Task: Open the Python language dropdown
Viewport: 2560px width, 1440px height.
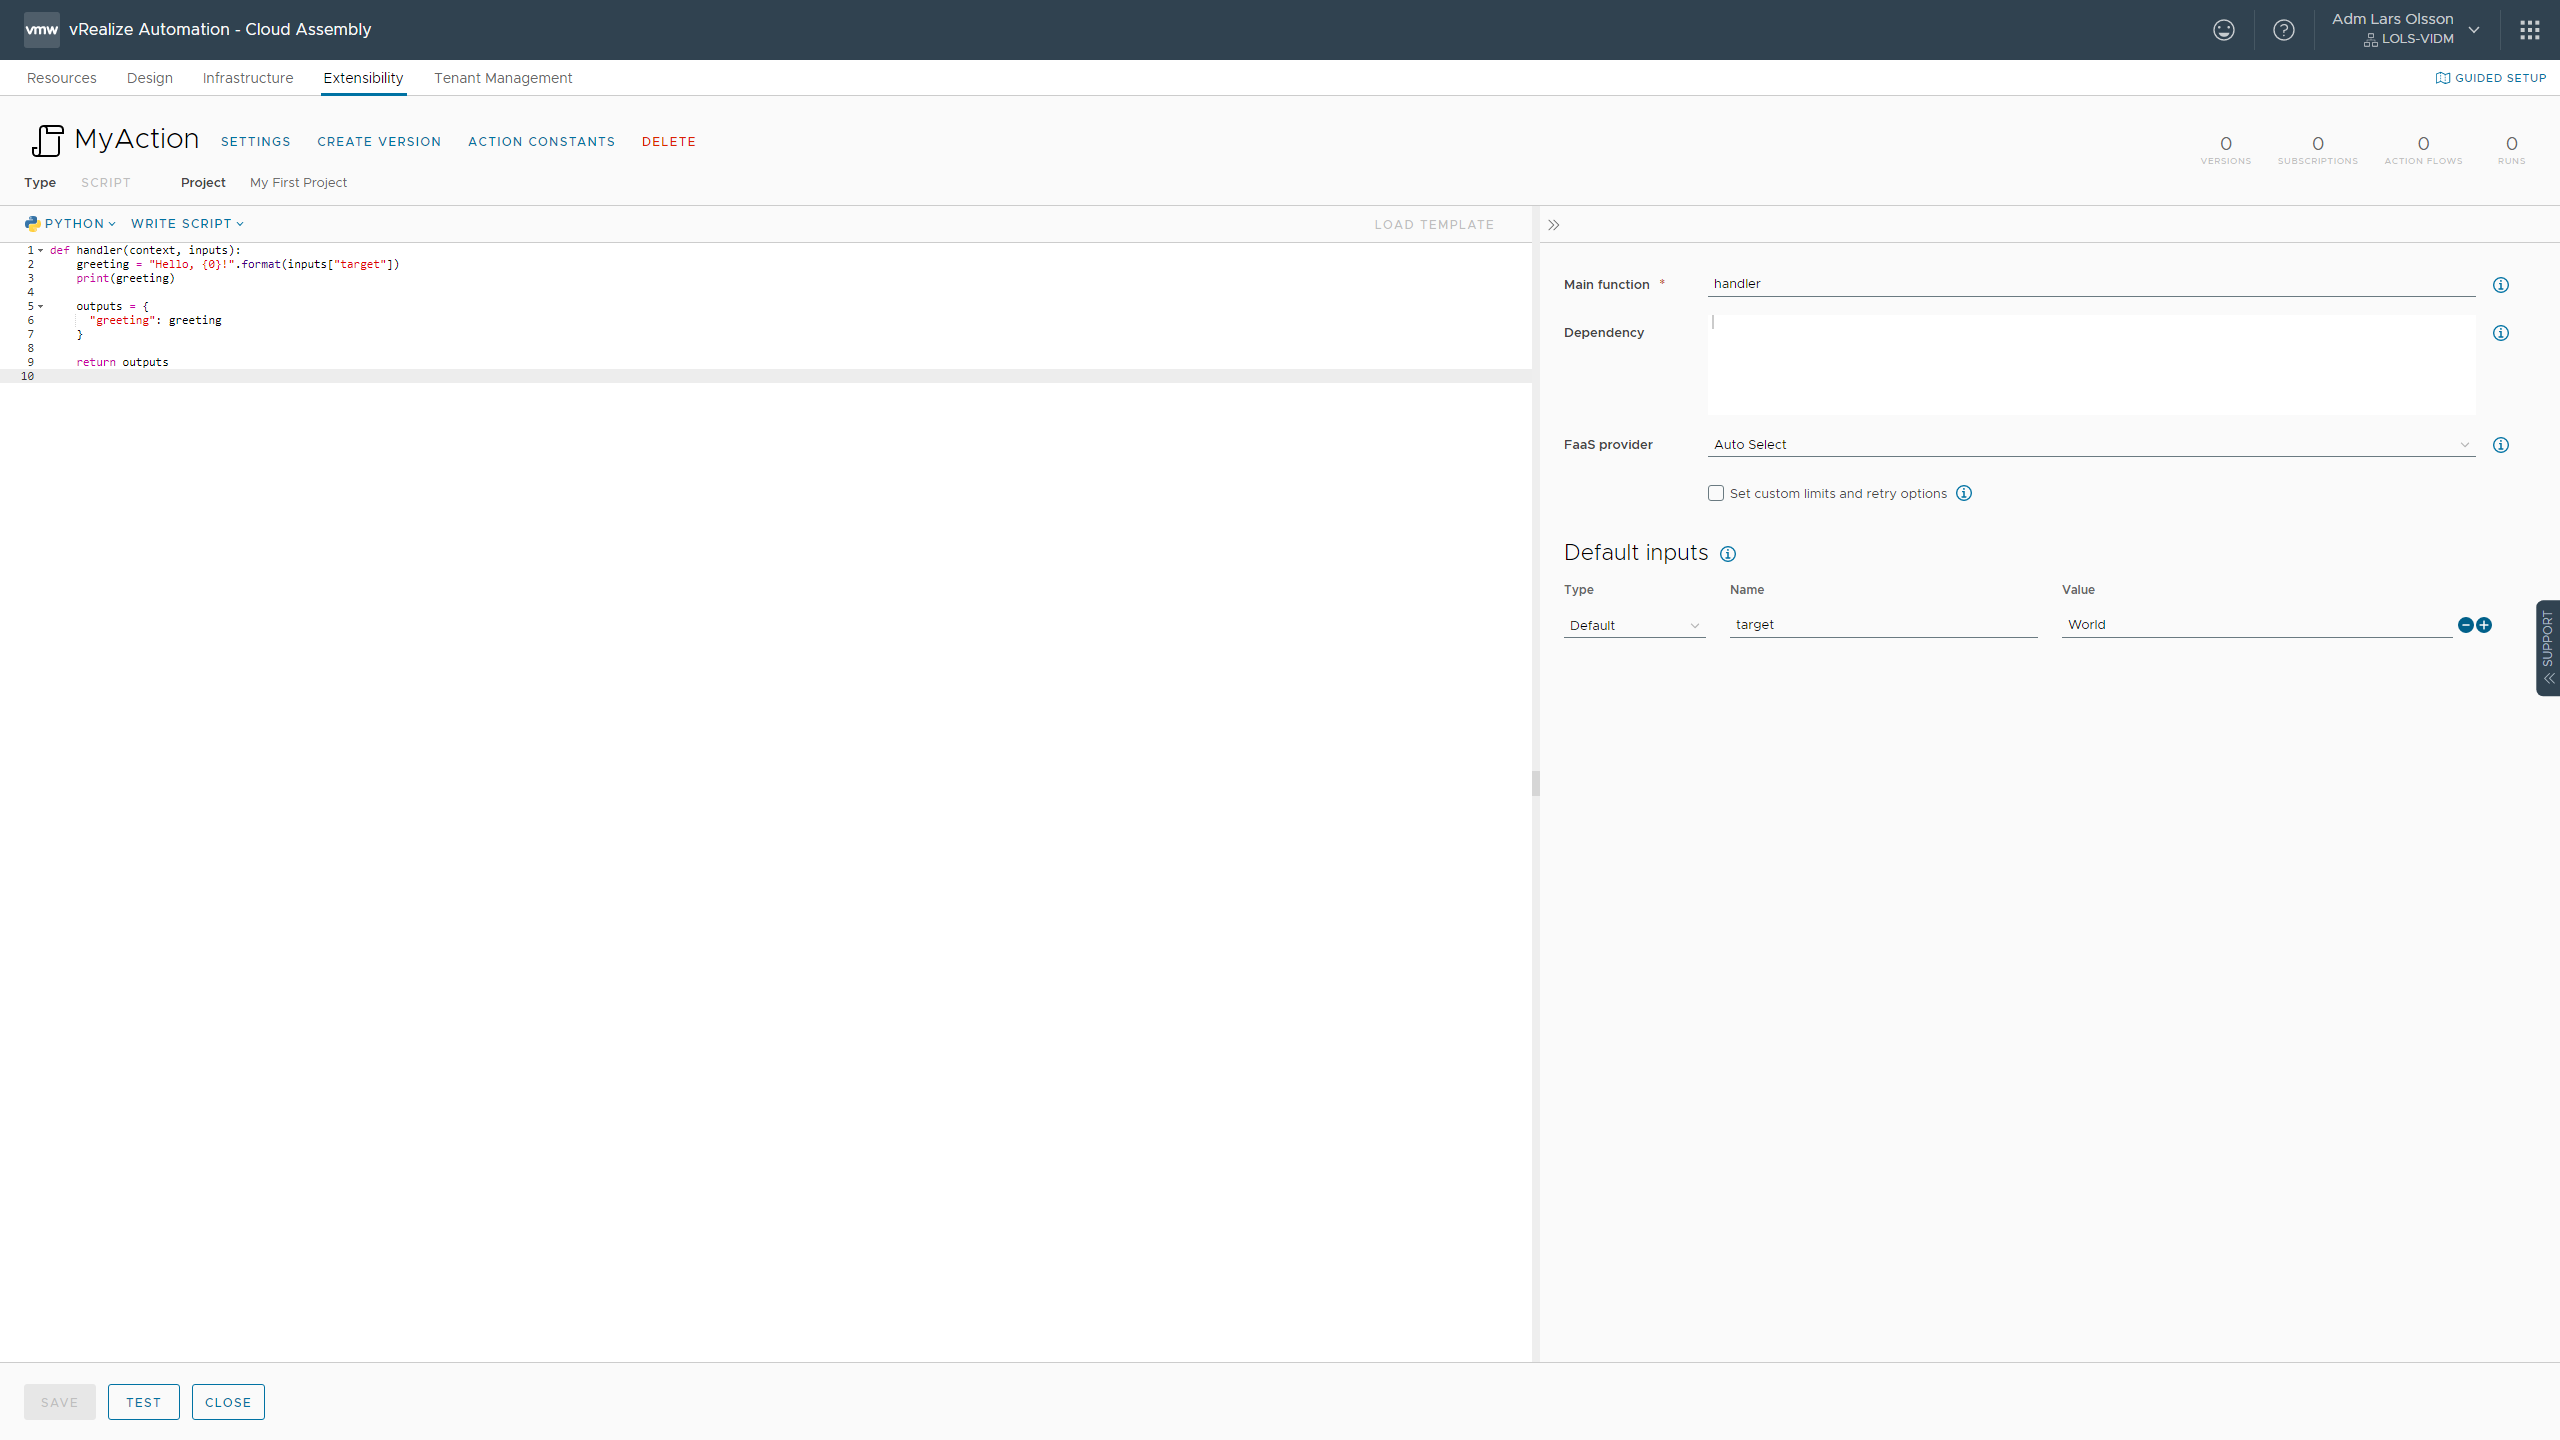Action: (71, 224)
